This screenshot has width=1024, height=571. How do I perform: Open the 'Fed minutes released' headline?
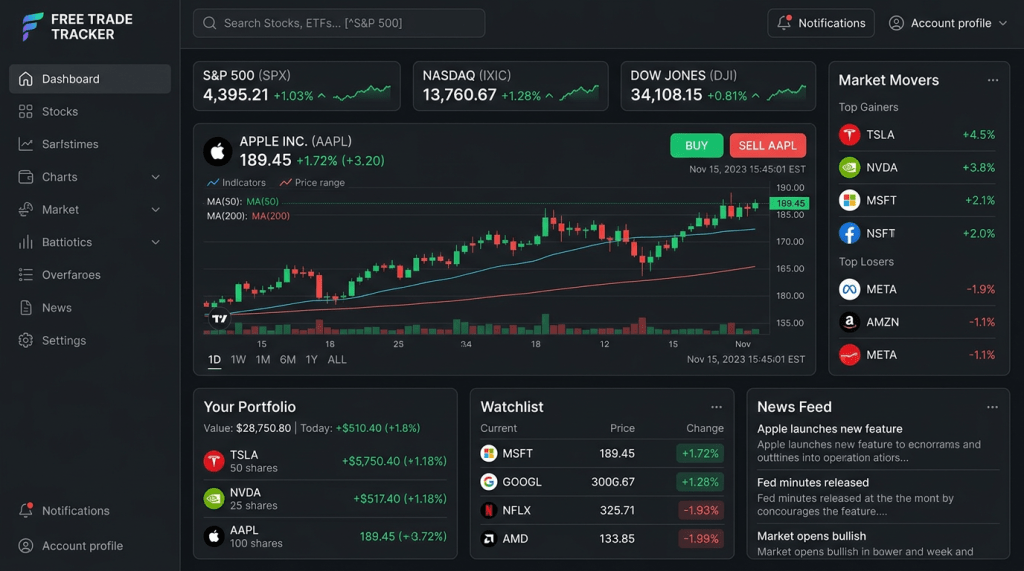tap(812, 483)
